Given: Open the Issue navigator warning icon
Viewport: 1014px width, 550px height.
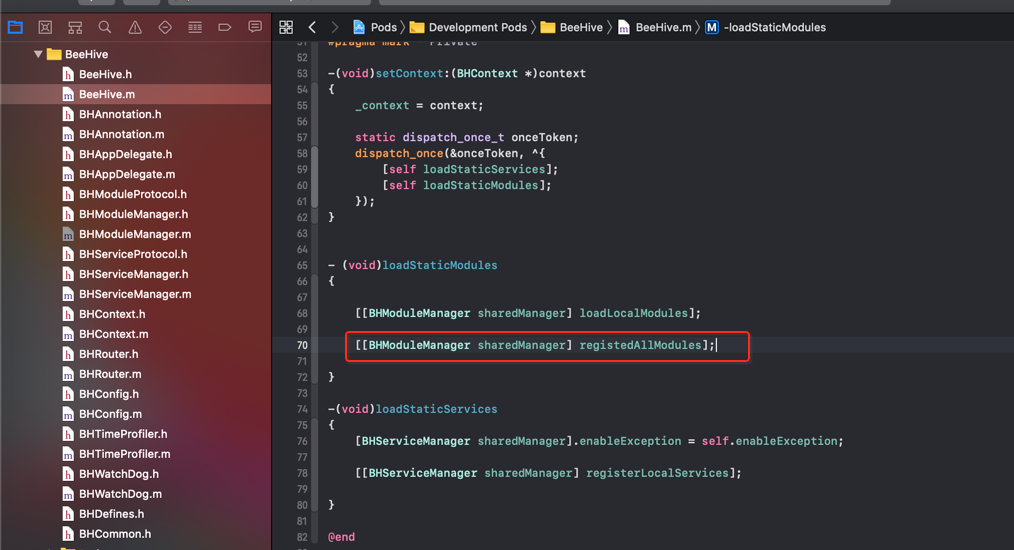Looking at the screenshot, I should [135, 27].
